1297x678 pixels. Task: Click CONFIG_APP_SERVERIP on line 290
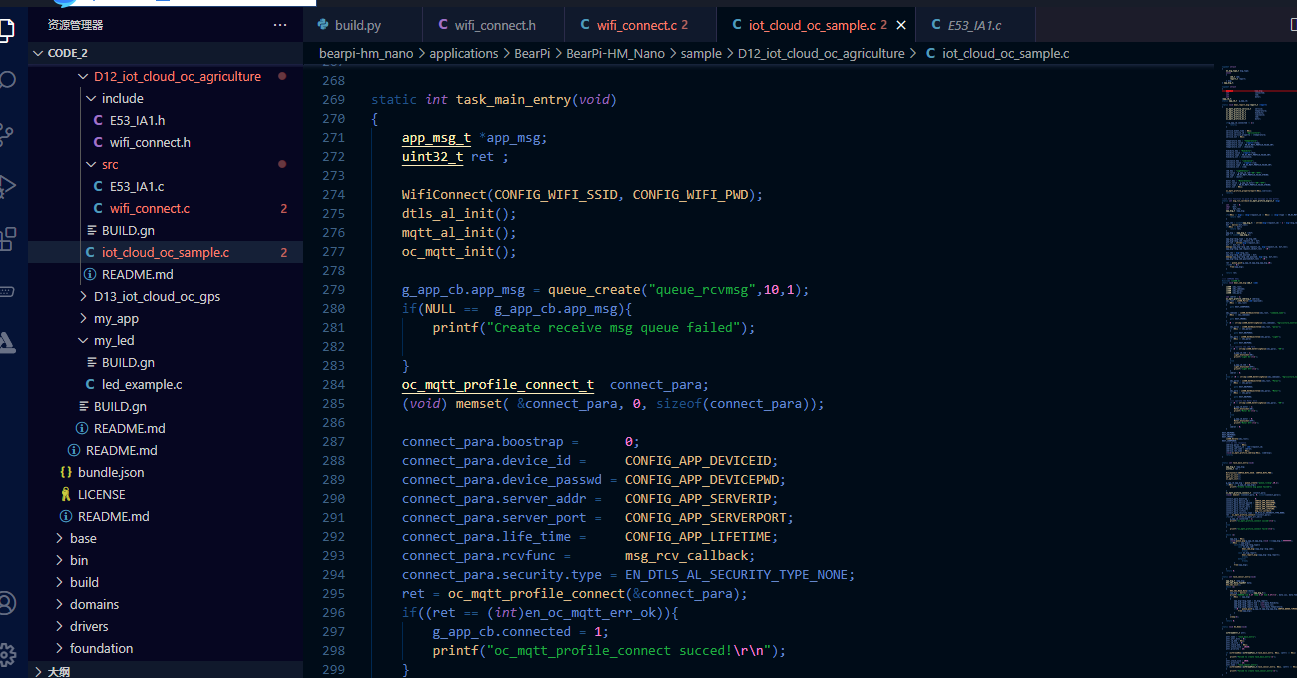(x=698, y=498)
